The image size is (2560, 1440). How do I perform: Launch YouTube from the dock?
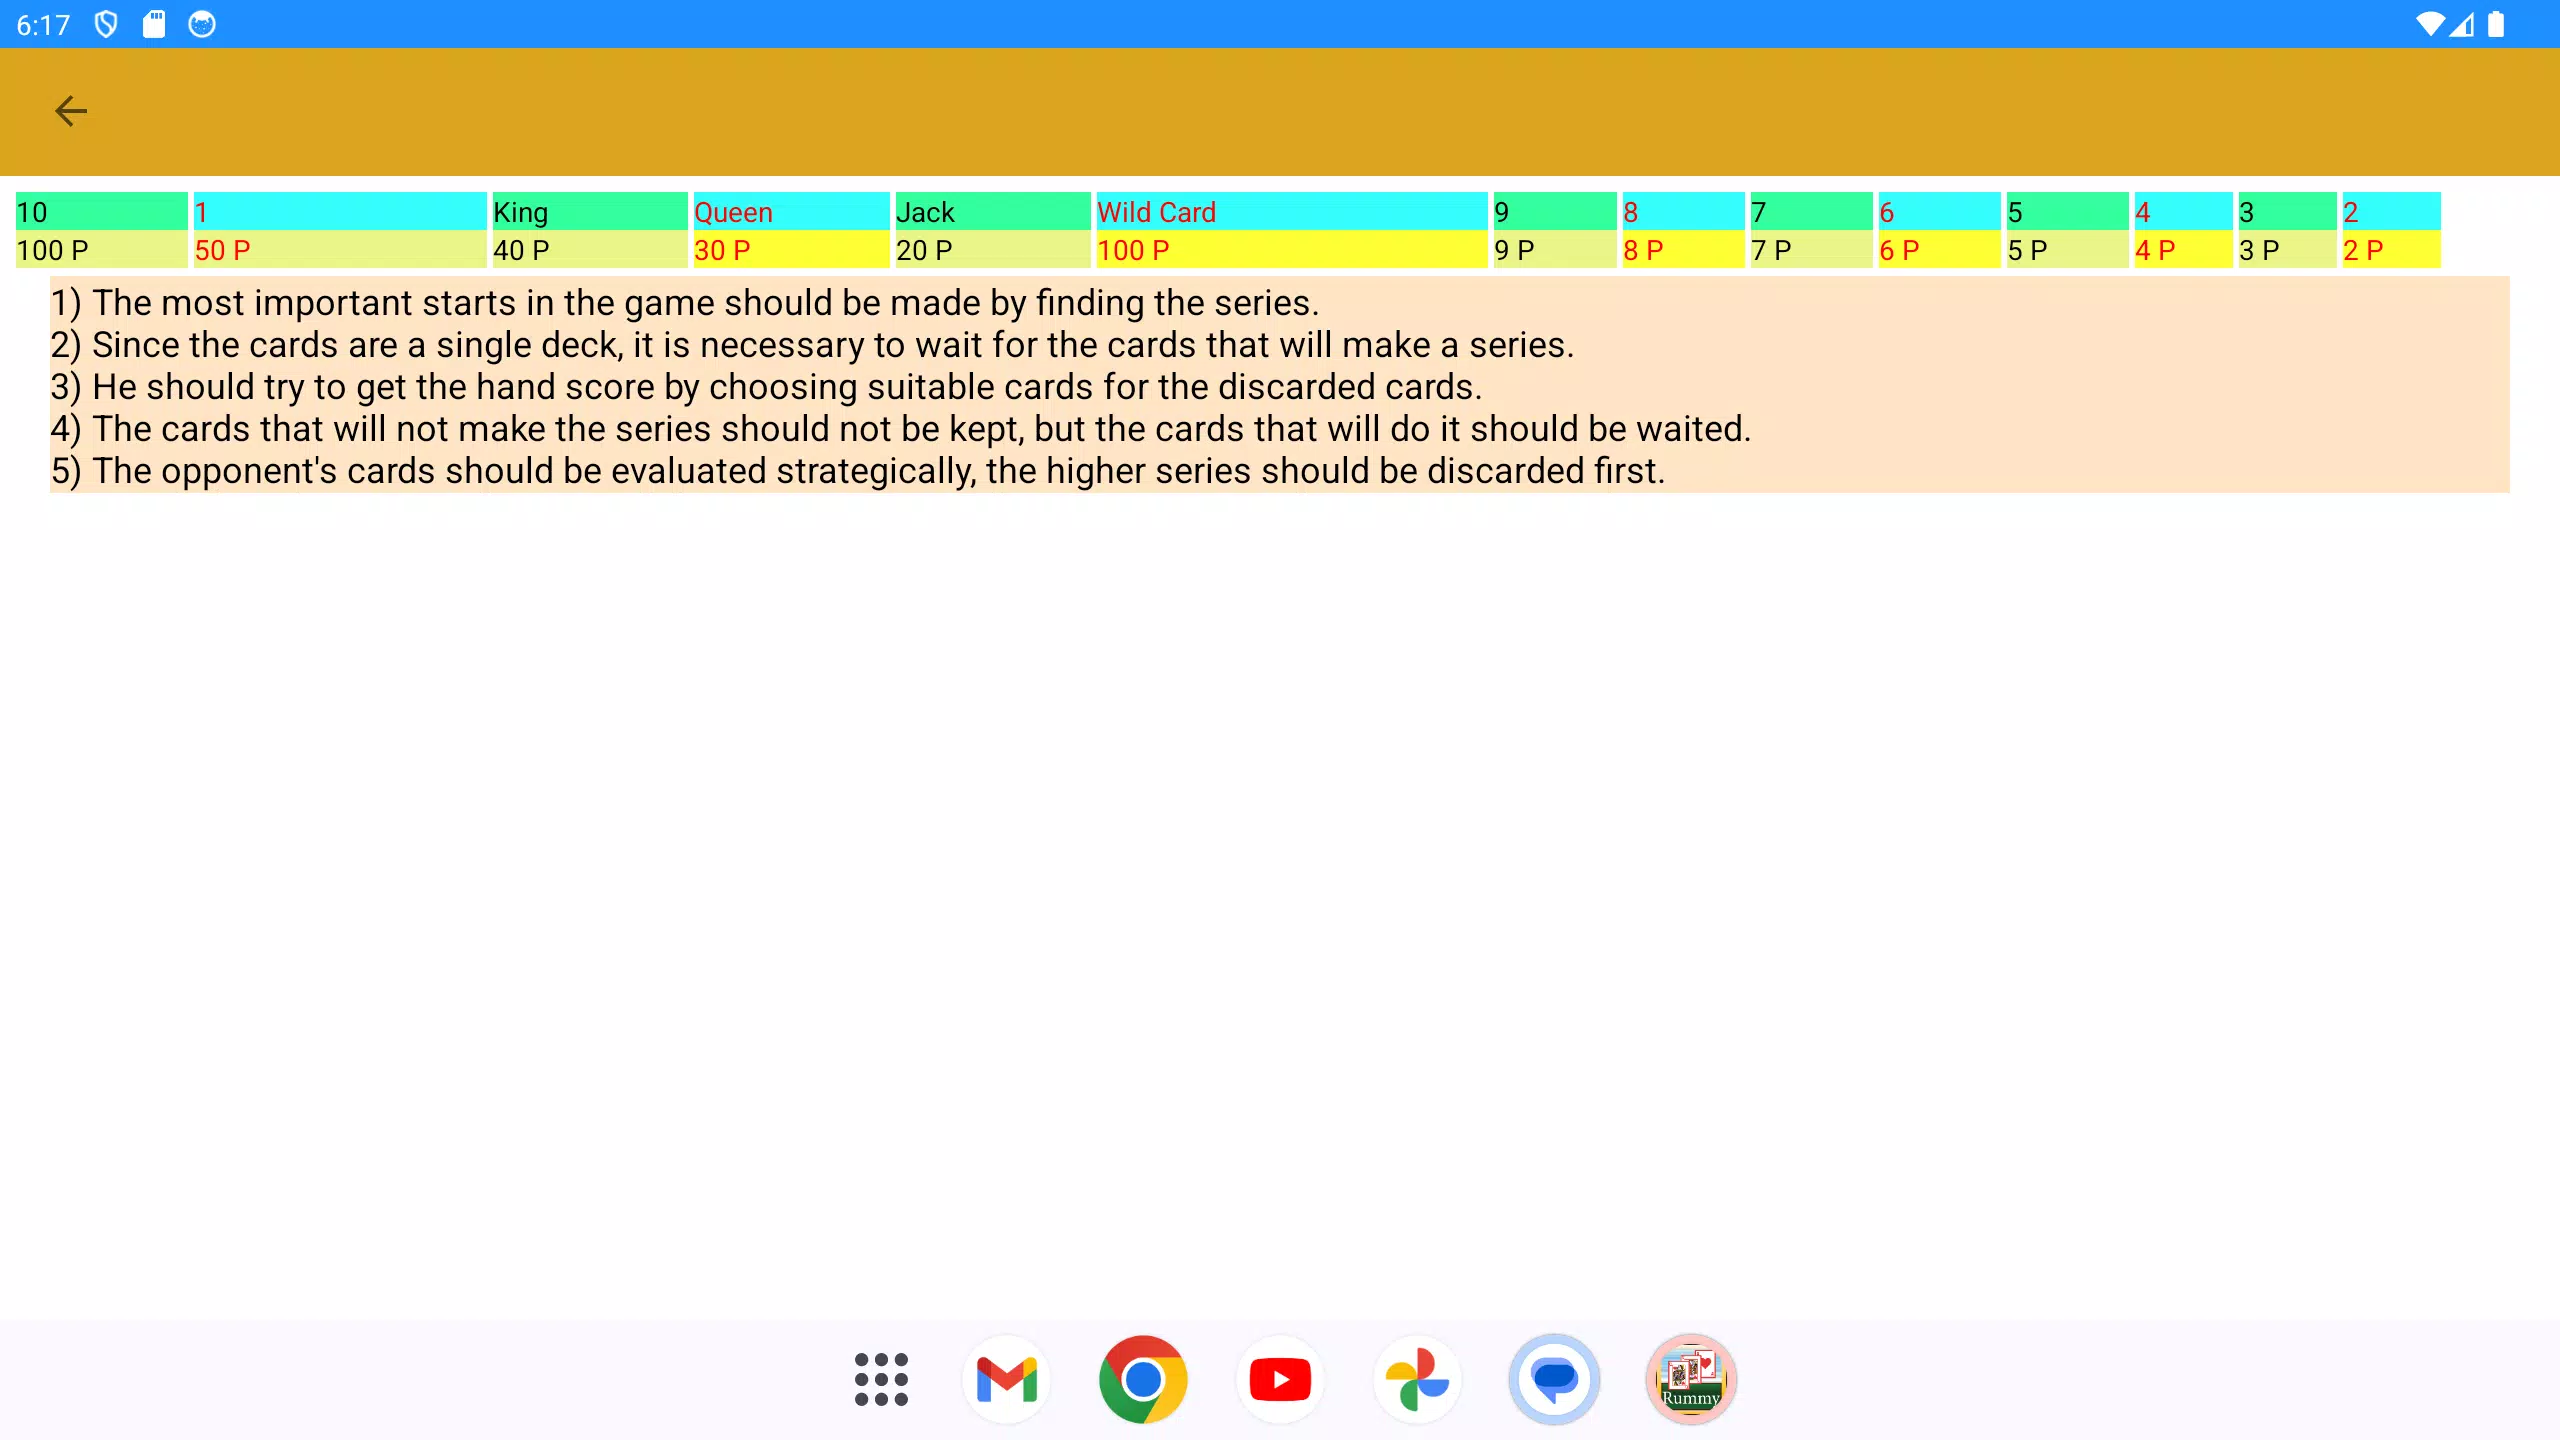[1280, 1380]
